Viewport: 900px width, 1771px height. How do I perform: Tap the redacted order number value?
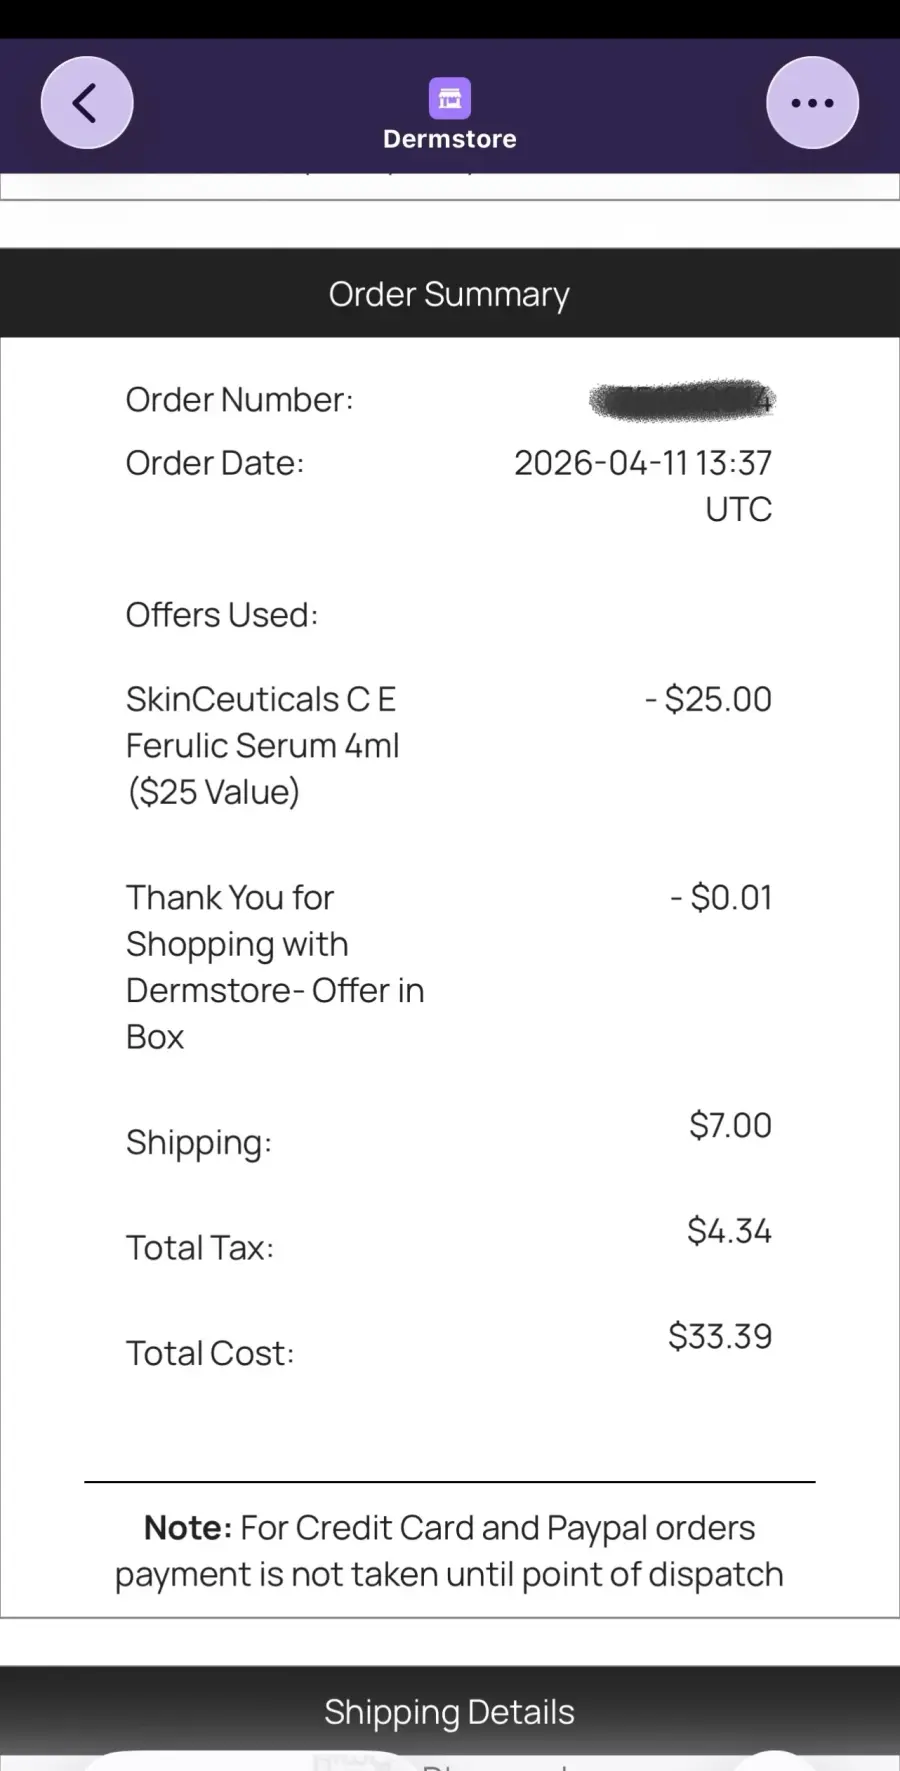tap(682, 400)
